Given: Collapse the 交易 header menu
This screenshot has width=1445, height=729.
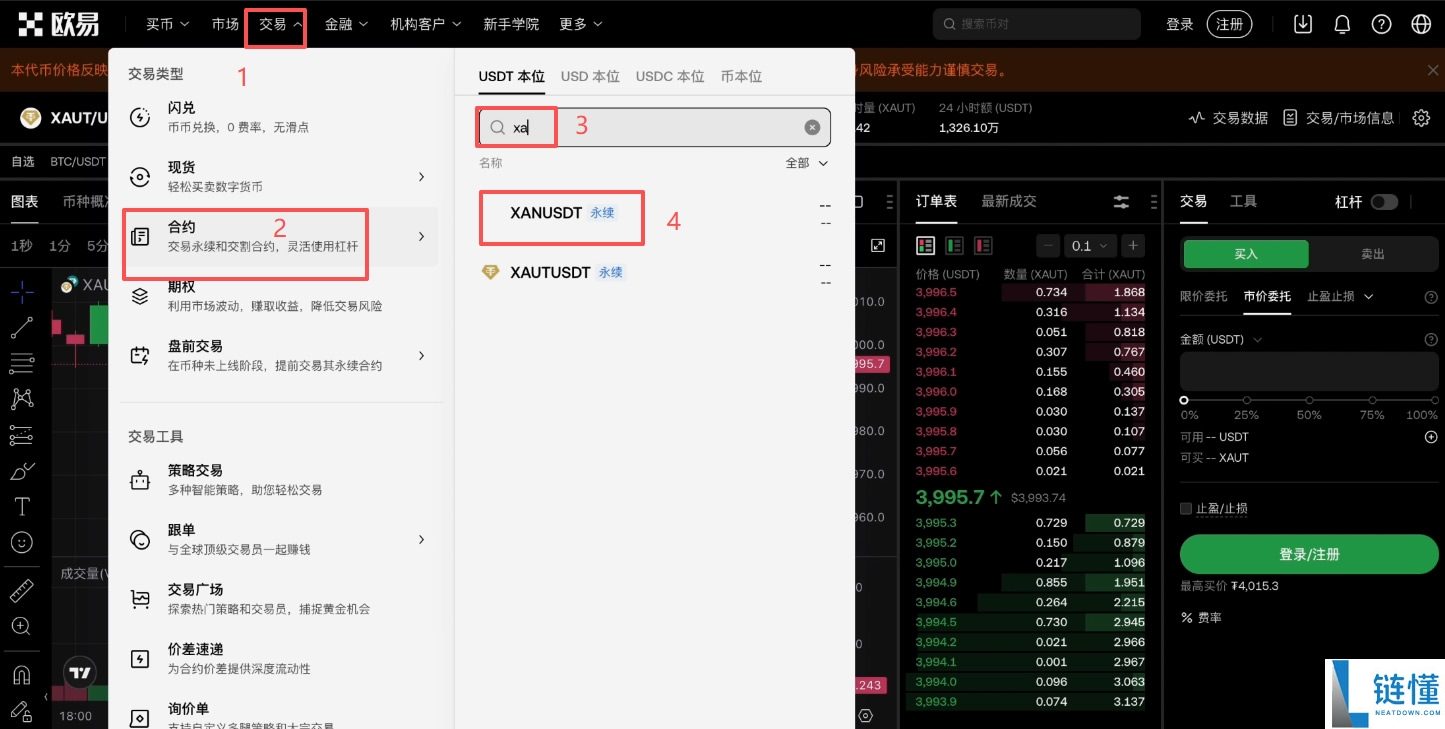Looking at the screenshot, I should pos(280,24).
